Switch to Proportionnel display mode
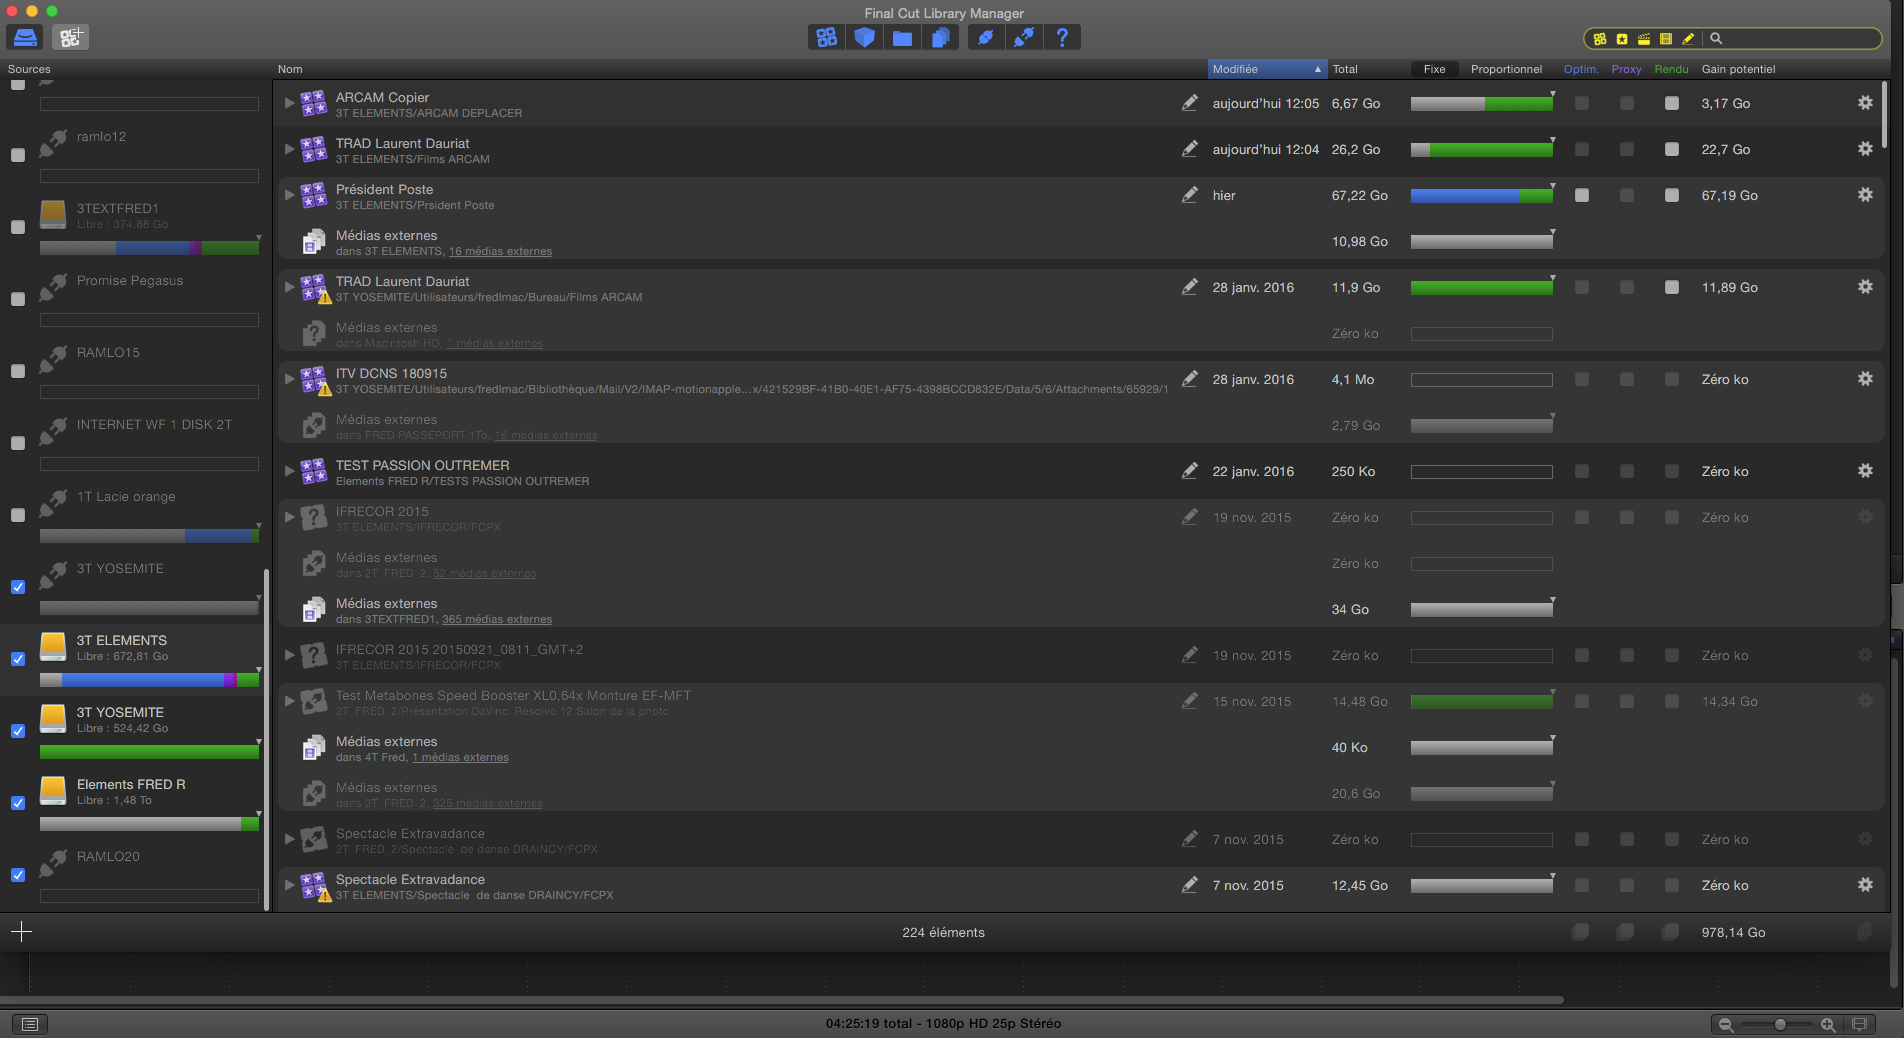This screenshot has height=1038, width=1904. (1506, 69)
